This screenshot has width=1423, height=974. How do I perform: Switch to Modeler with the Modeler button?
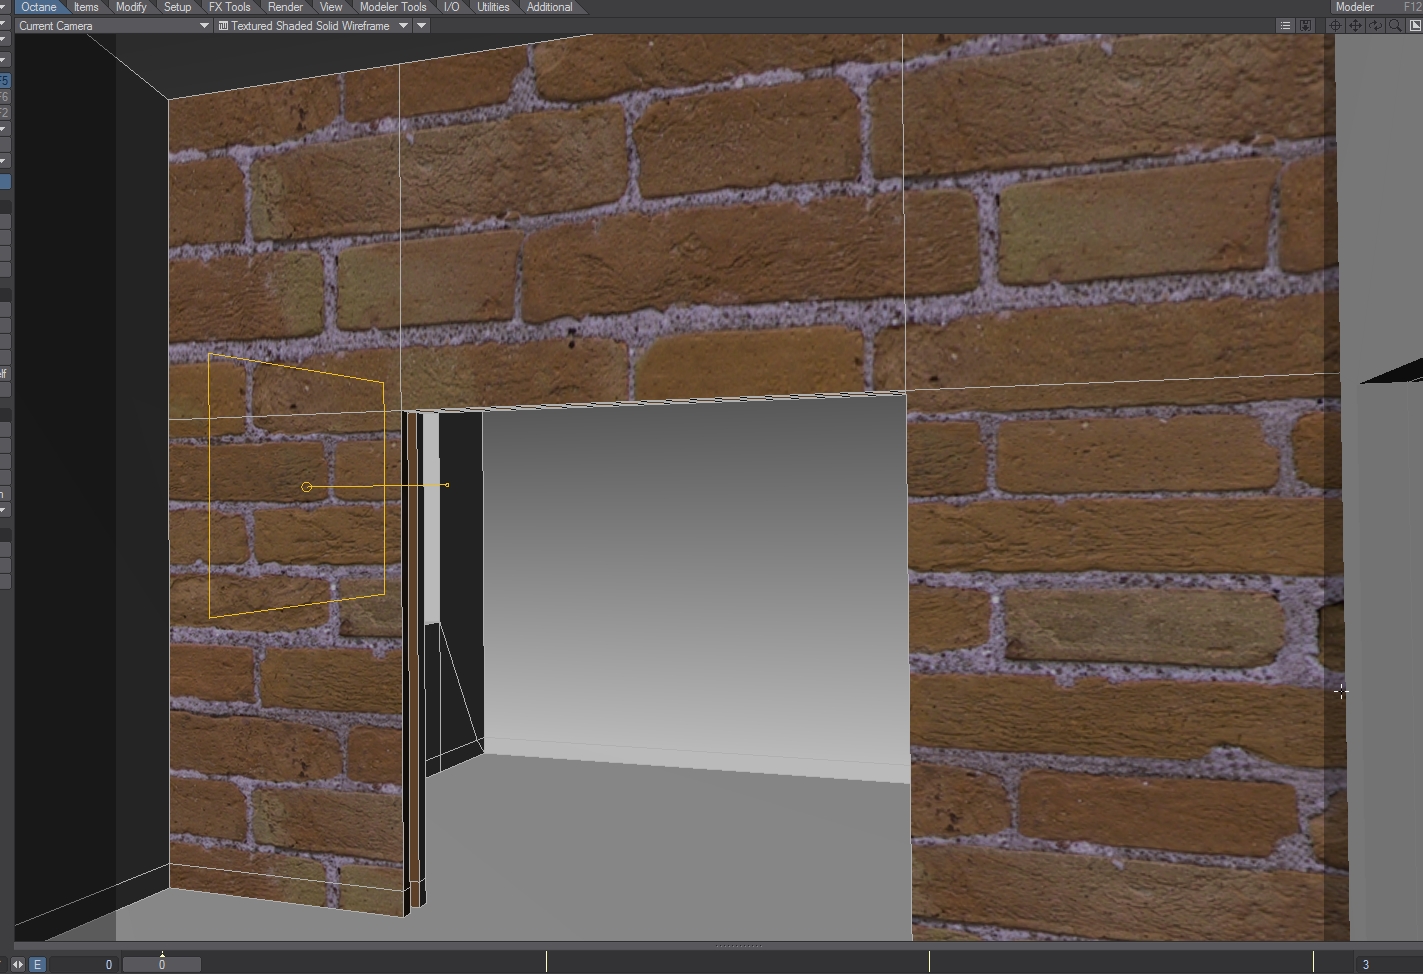click(x=1377, y=7)
